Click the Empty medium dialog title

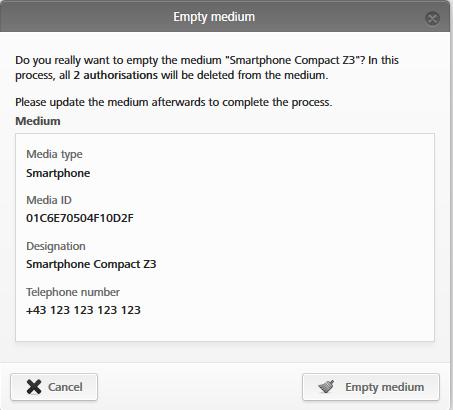214,17
